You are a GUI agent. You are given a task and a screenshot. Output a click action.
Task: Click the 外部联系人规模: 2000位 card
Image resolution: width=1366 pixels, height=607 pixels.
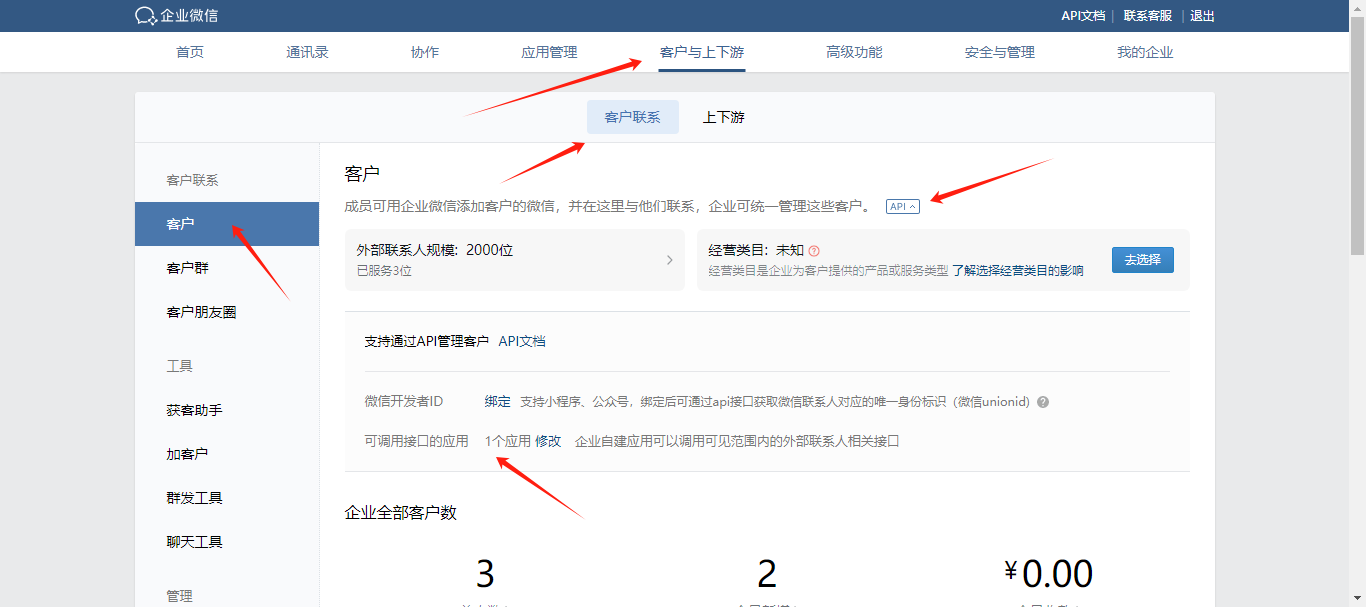pyautogui.click(x=515, y=260)
